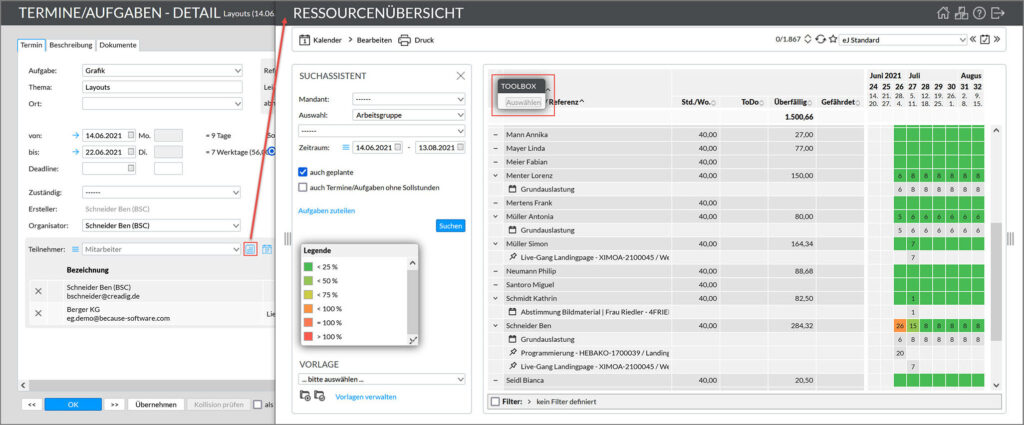
Task: Click the favorite star icon near eJ Standard
Action: click(833, 40)
